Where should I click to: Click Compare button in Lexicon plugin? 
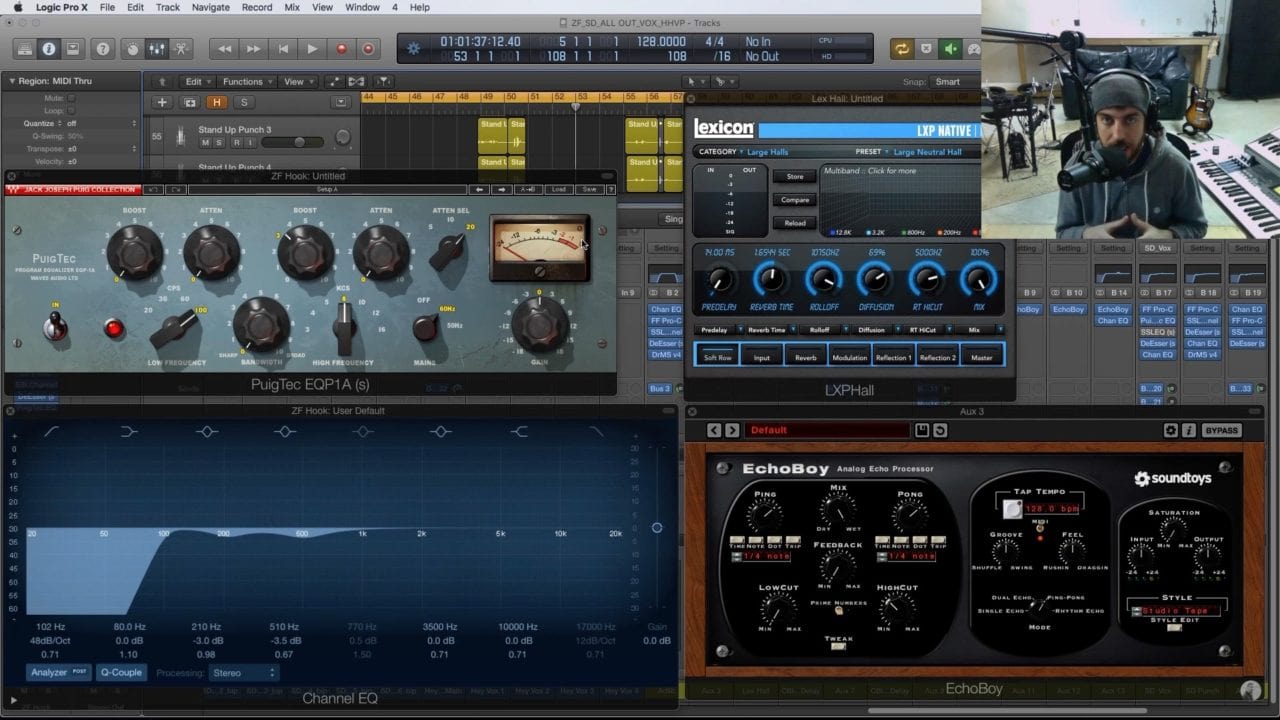tap(795, 200)
